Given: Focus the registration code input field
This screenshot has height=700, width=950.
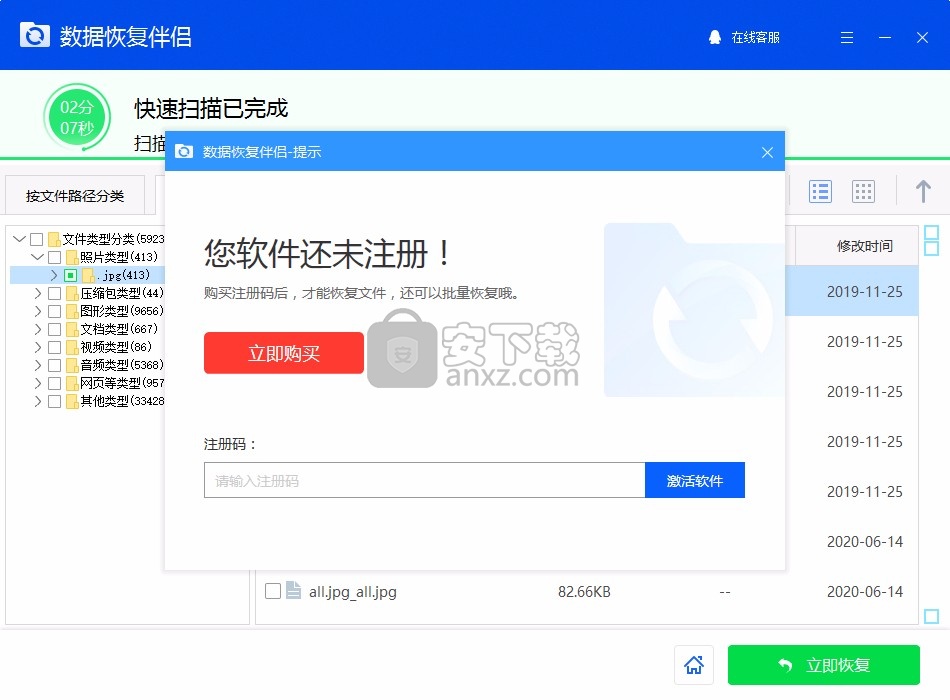Looking at the screenshot, I should click(425, 481).
